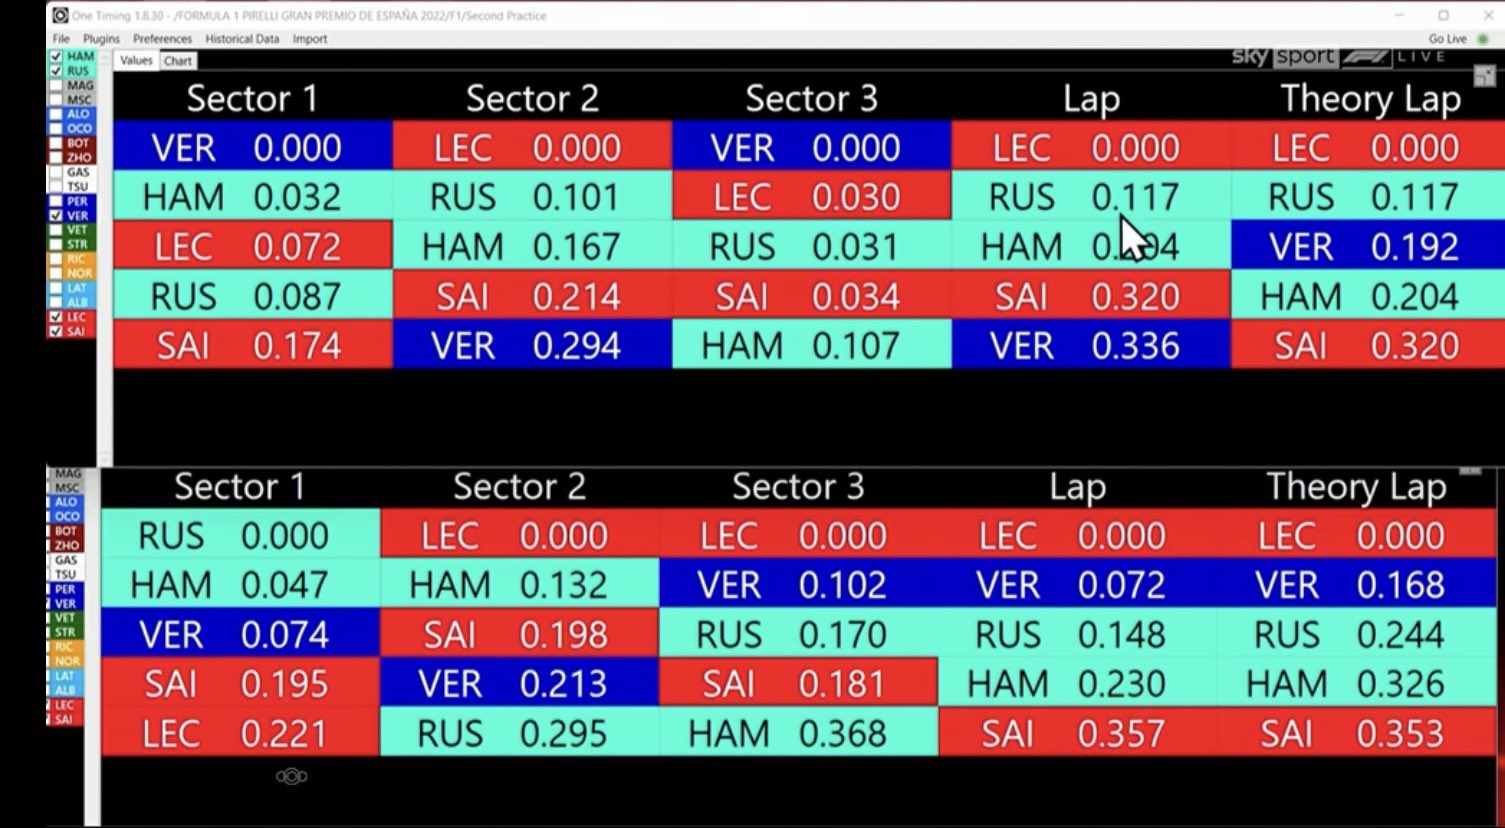The image size is (1505, 828).
Task: Enable the BOT driver checkbox in upper list
Action: 57,143
